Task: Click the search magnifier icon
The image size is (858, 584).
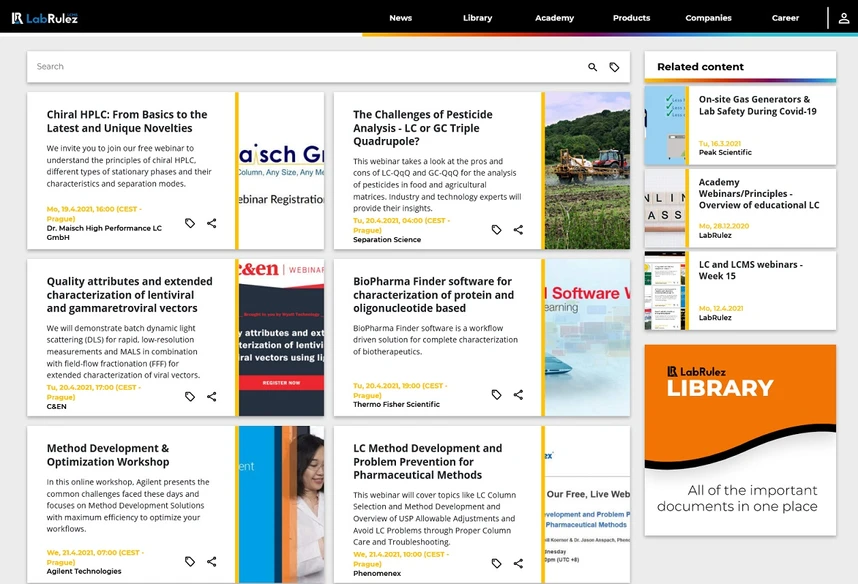Action: [592, 67]
